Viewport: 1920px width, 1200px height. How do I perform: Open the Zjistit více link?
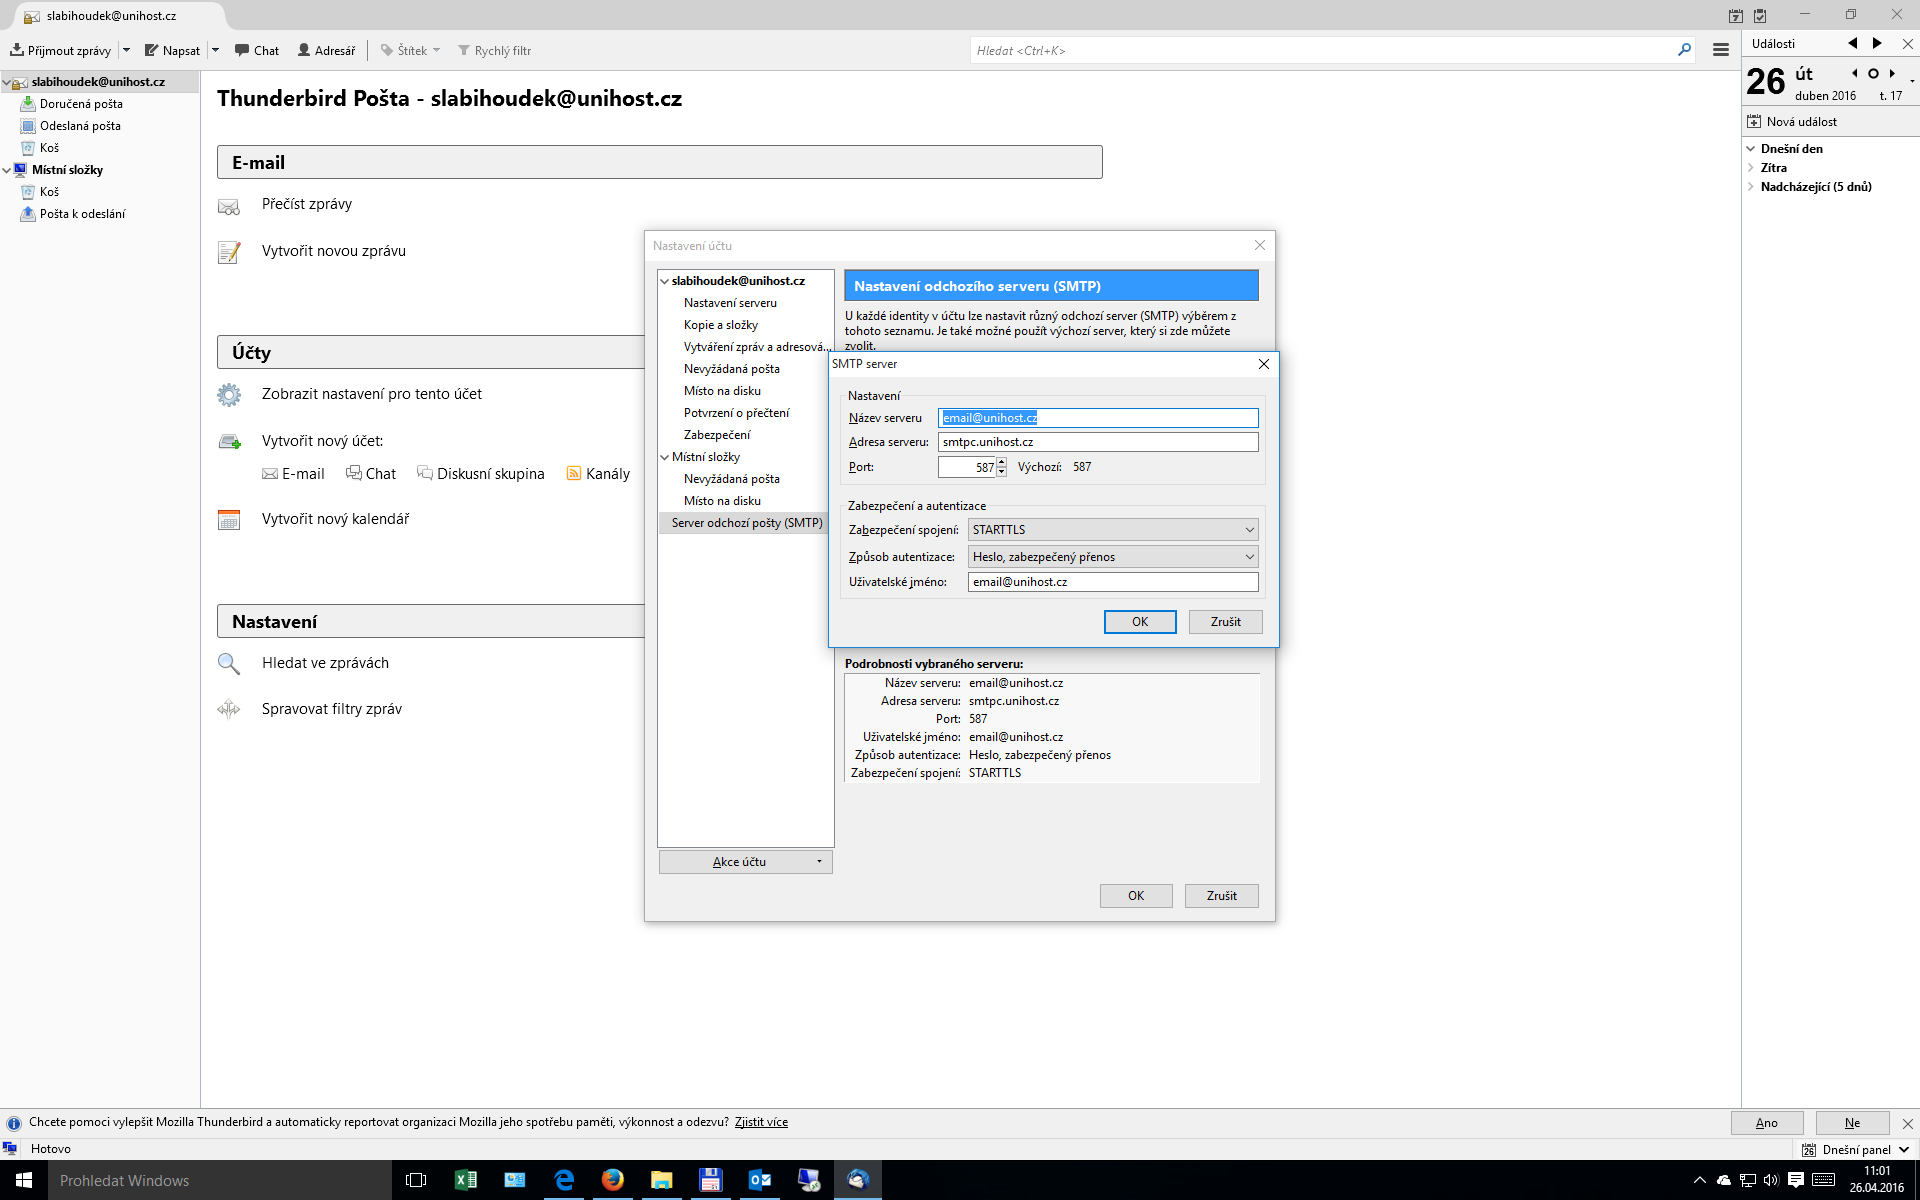tap(761, 1122)
